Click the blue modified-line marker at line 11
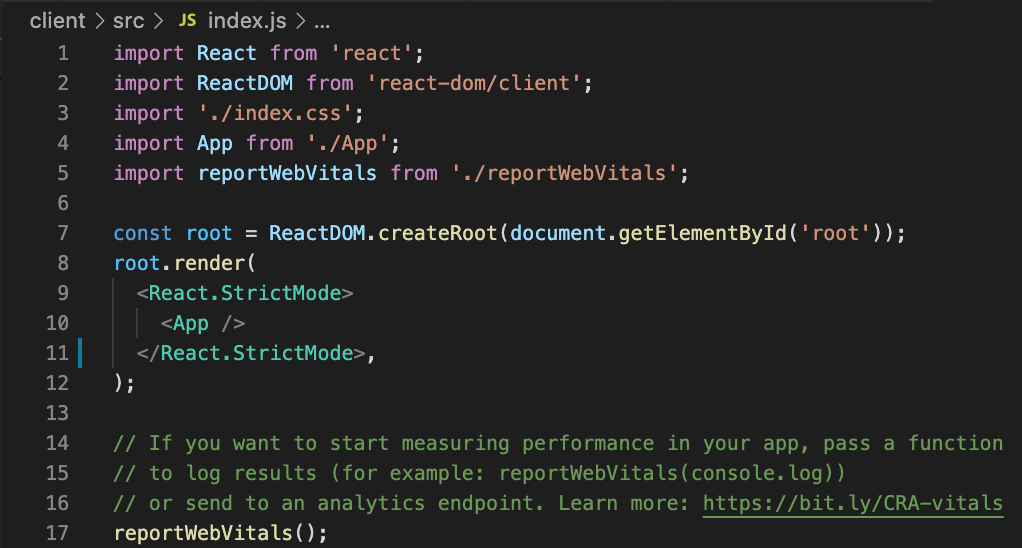 coord(80,353)
